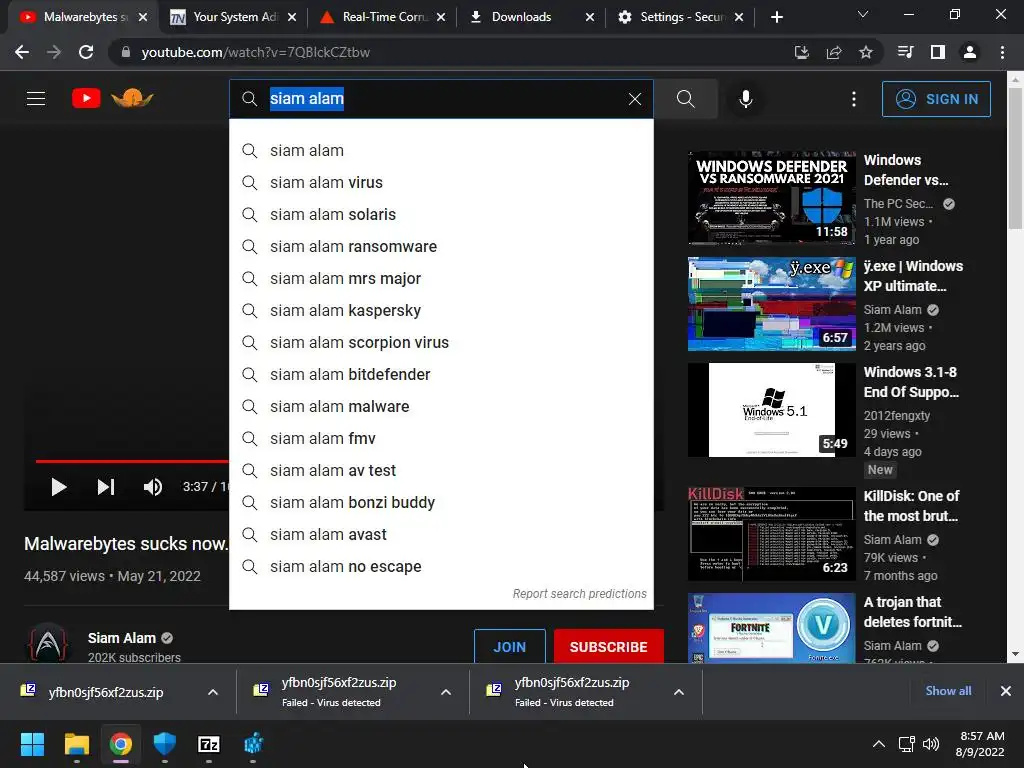Click the JOIN button
Viewport: 1024px width, 768px height.
tap(509, 647)
